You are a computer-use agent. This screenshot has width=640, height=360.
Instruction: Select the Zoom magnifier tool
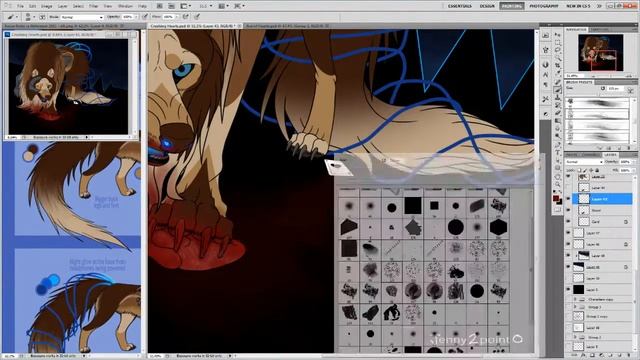[558, 184]
